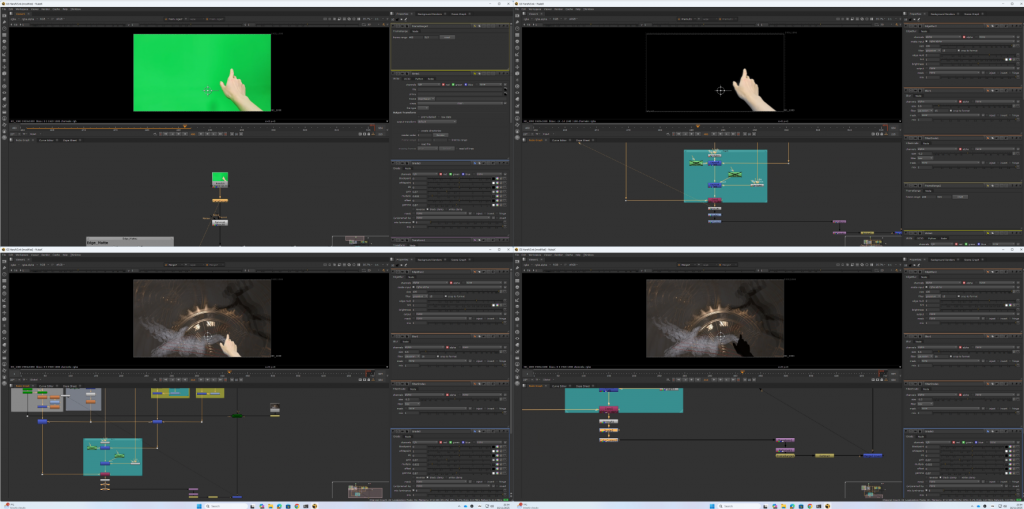The height and width of the screenshot is (509, 1024).
Task: Click the green-screen Read node thumbnail
Action: 220,178
